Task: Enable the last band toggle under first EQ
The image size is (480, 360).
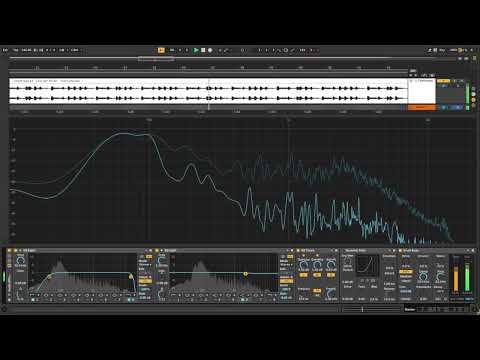Action: [129, 300]
